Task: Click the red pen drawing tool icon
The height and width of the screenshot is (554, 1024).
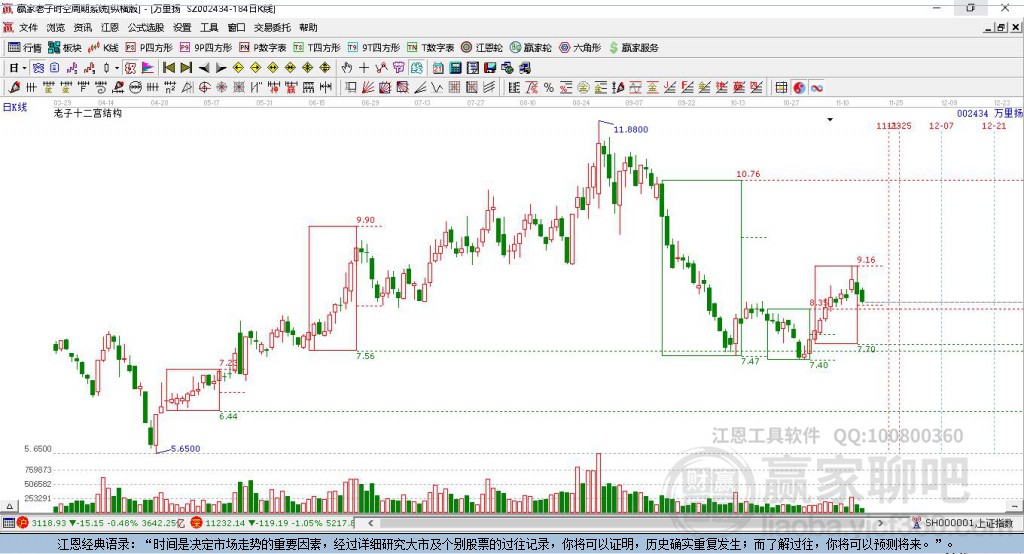Action: pos(14,88)
